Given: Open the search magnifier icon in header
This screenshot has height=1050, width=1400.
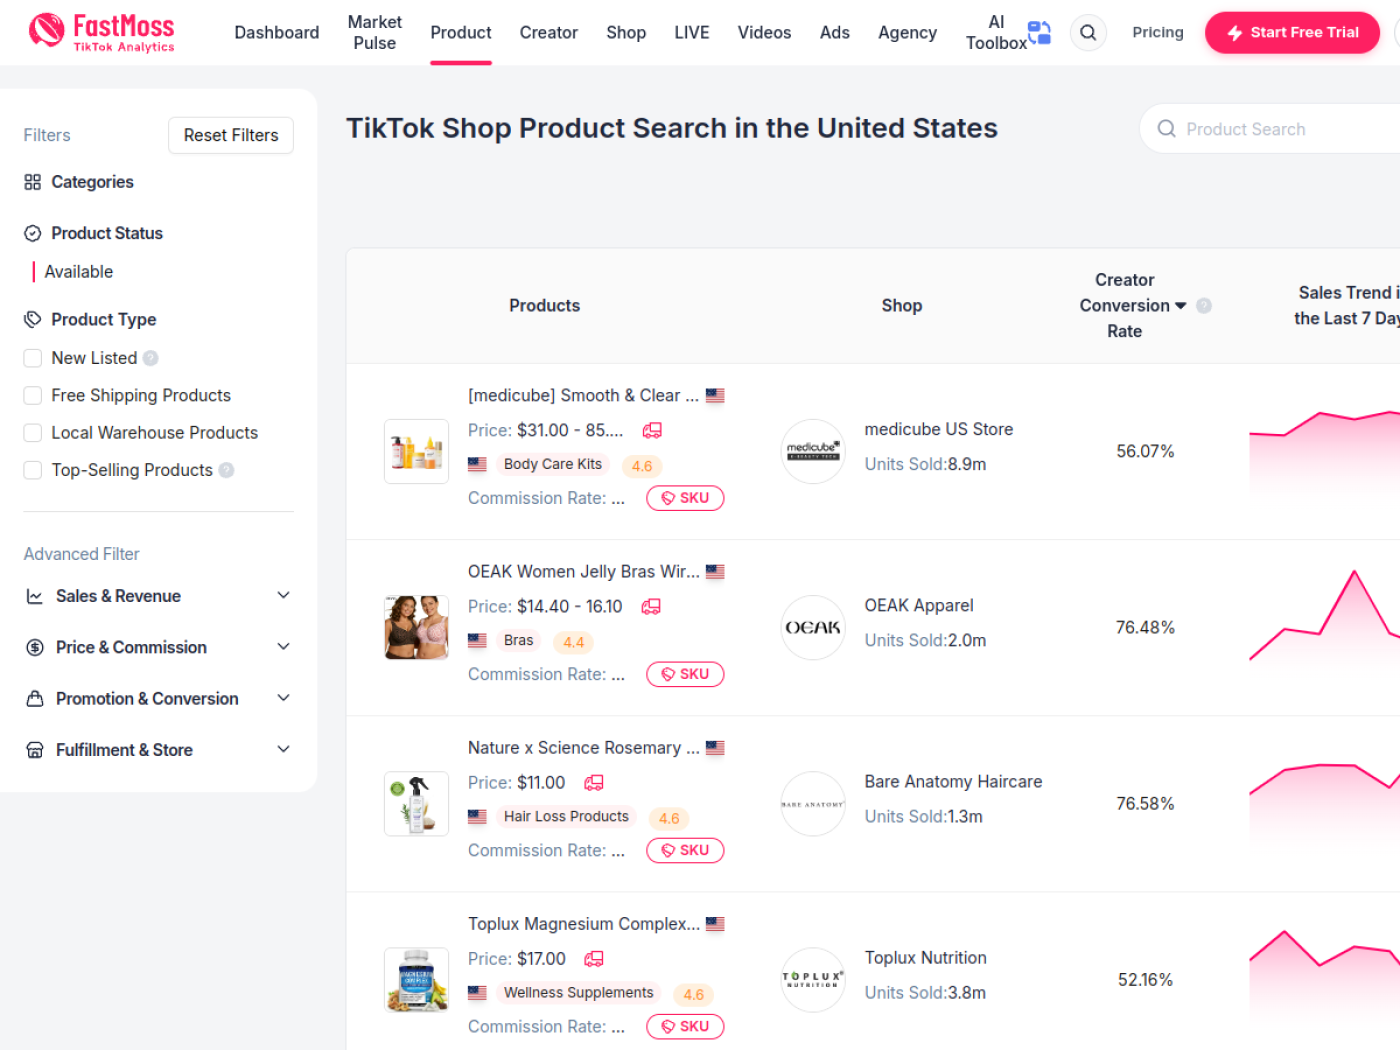Looking at the screenshot, I should point(1088,33).
